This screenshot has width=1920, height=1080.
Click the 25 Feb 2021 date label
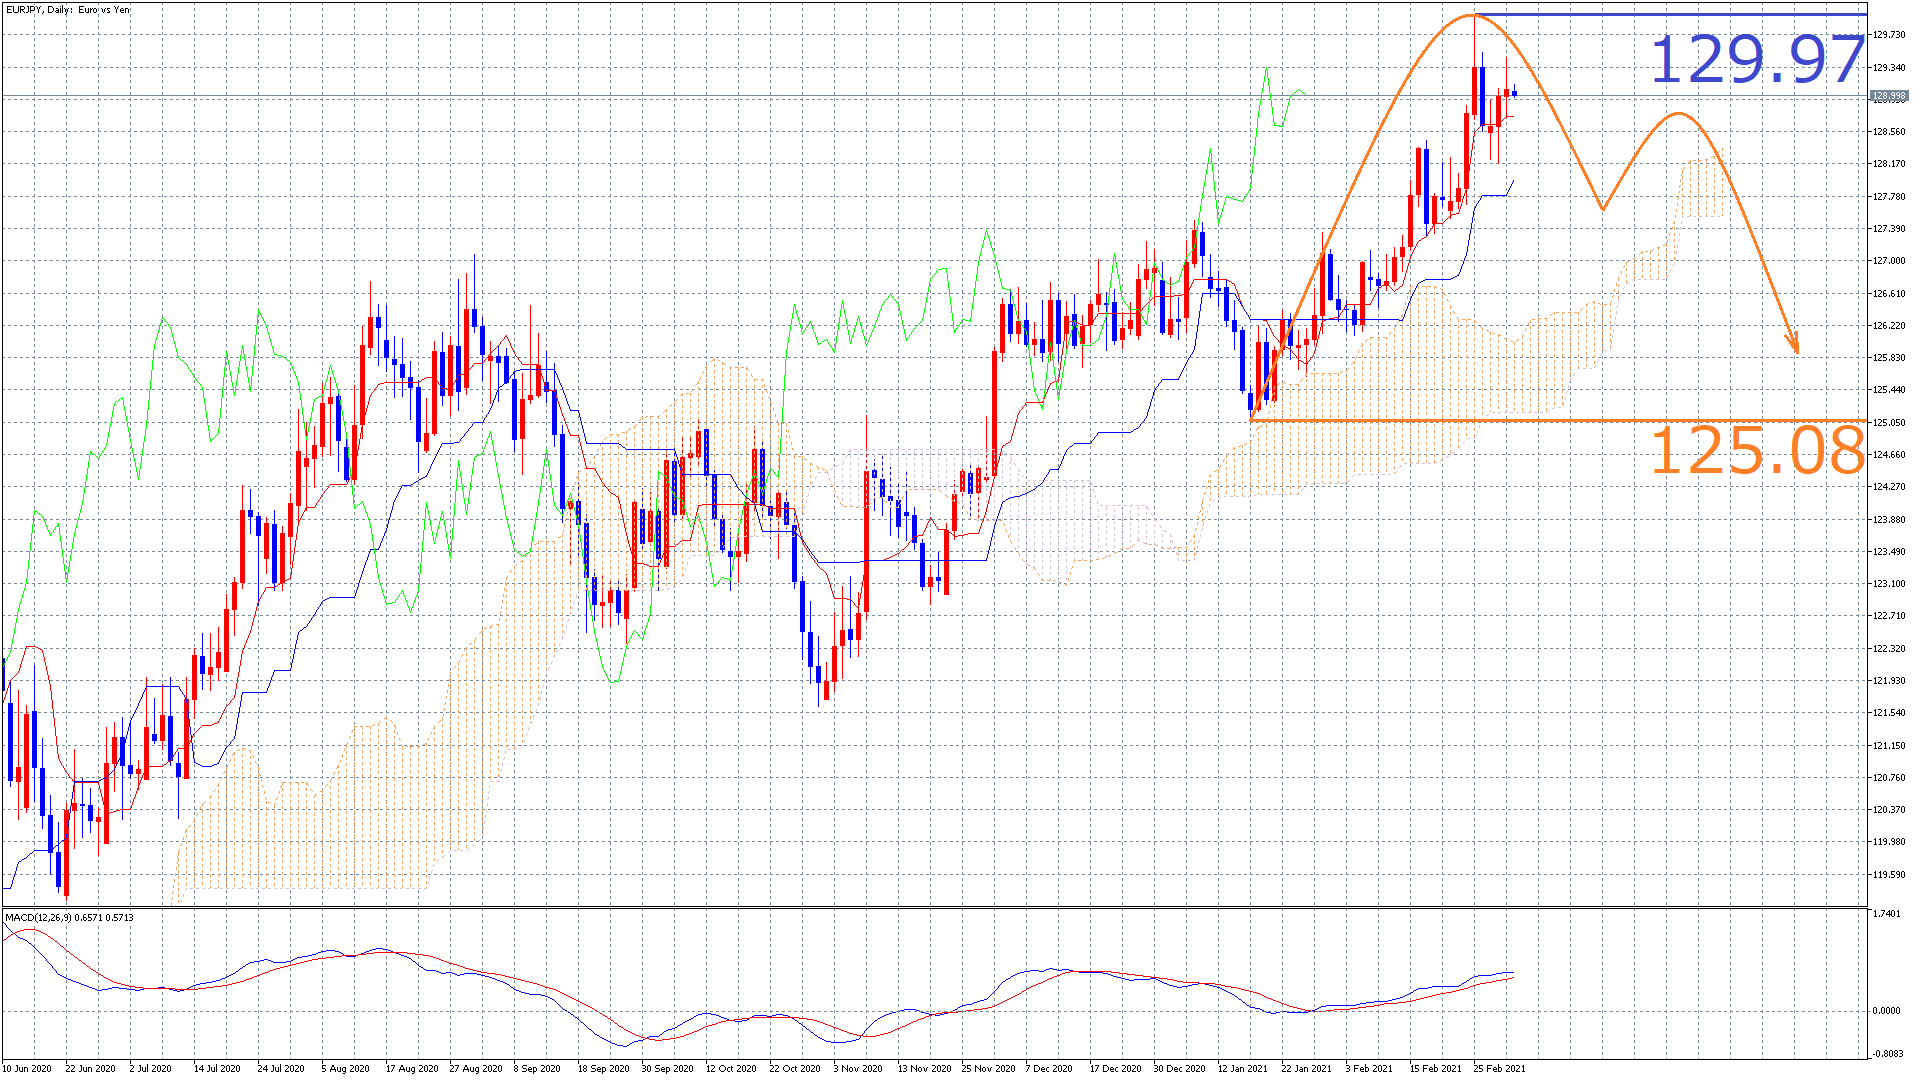pyautogui.click(x=1499, y=1068)
